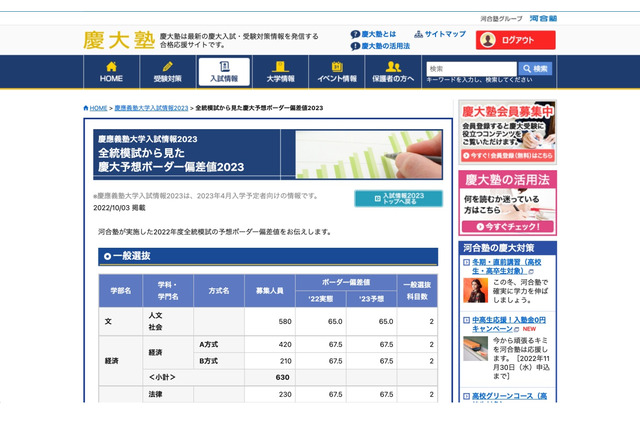Image resolution: width=640 pixels, height=426 pixels.
Task: Click the 慶大塾会員募集中 banner
Action: tap(507, 131)
